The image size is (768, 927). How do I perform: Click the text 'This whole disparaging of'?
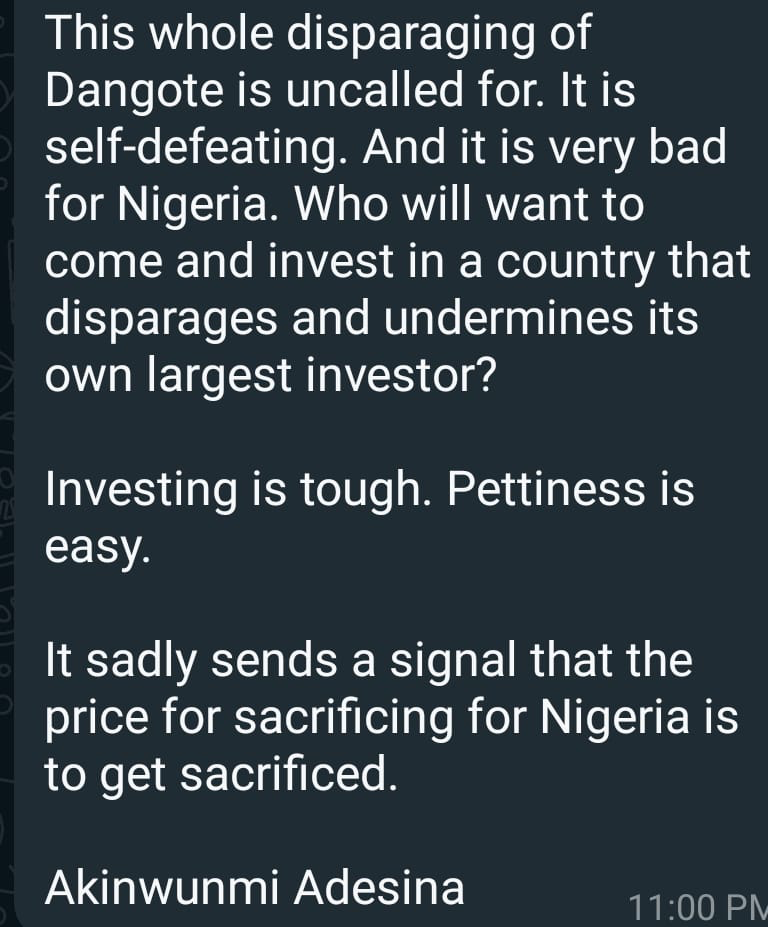pyautogui.click(x=318, y=35)
